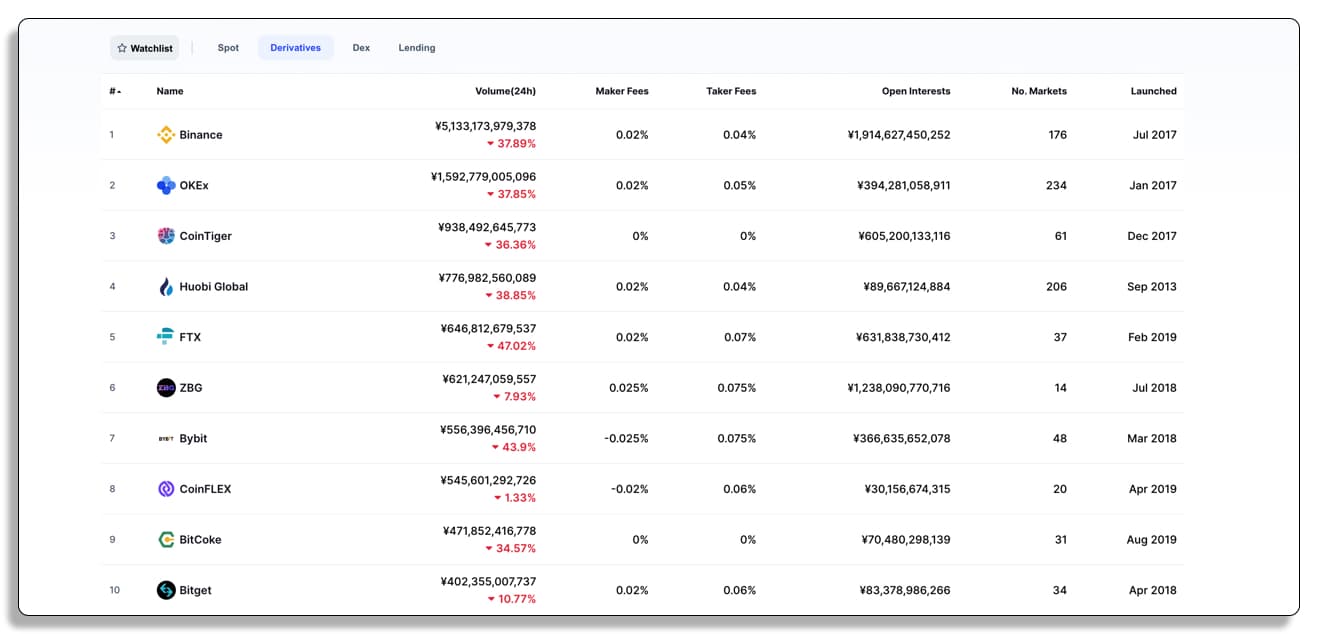Click Huobi launch date Sep 2013
This screenshot has height=634, width=1318.
[1152, 287]
